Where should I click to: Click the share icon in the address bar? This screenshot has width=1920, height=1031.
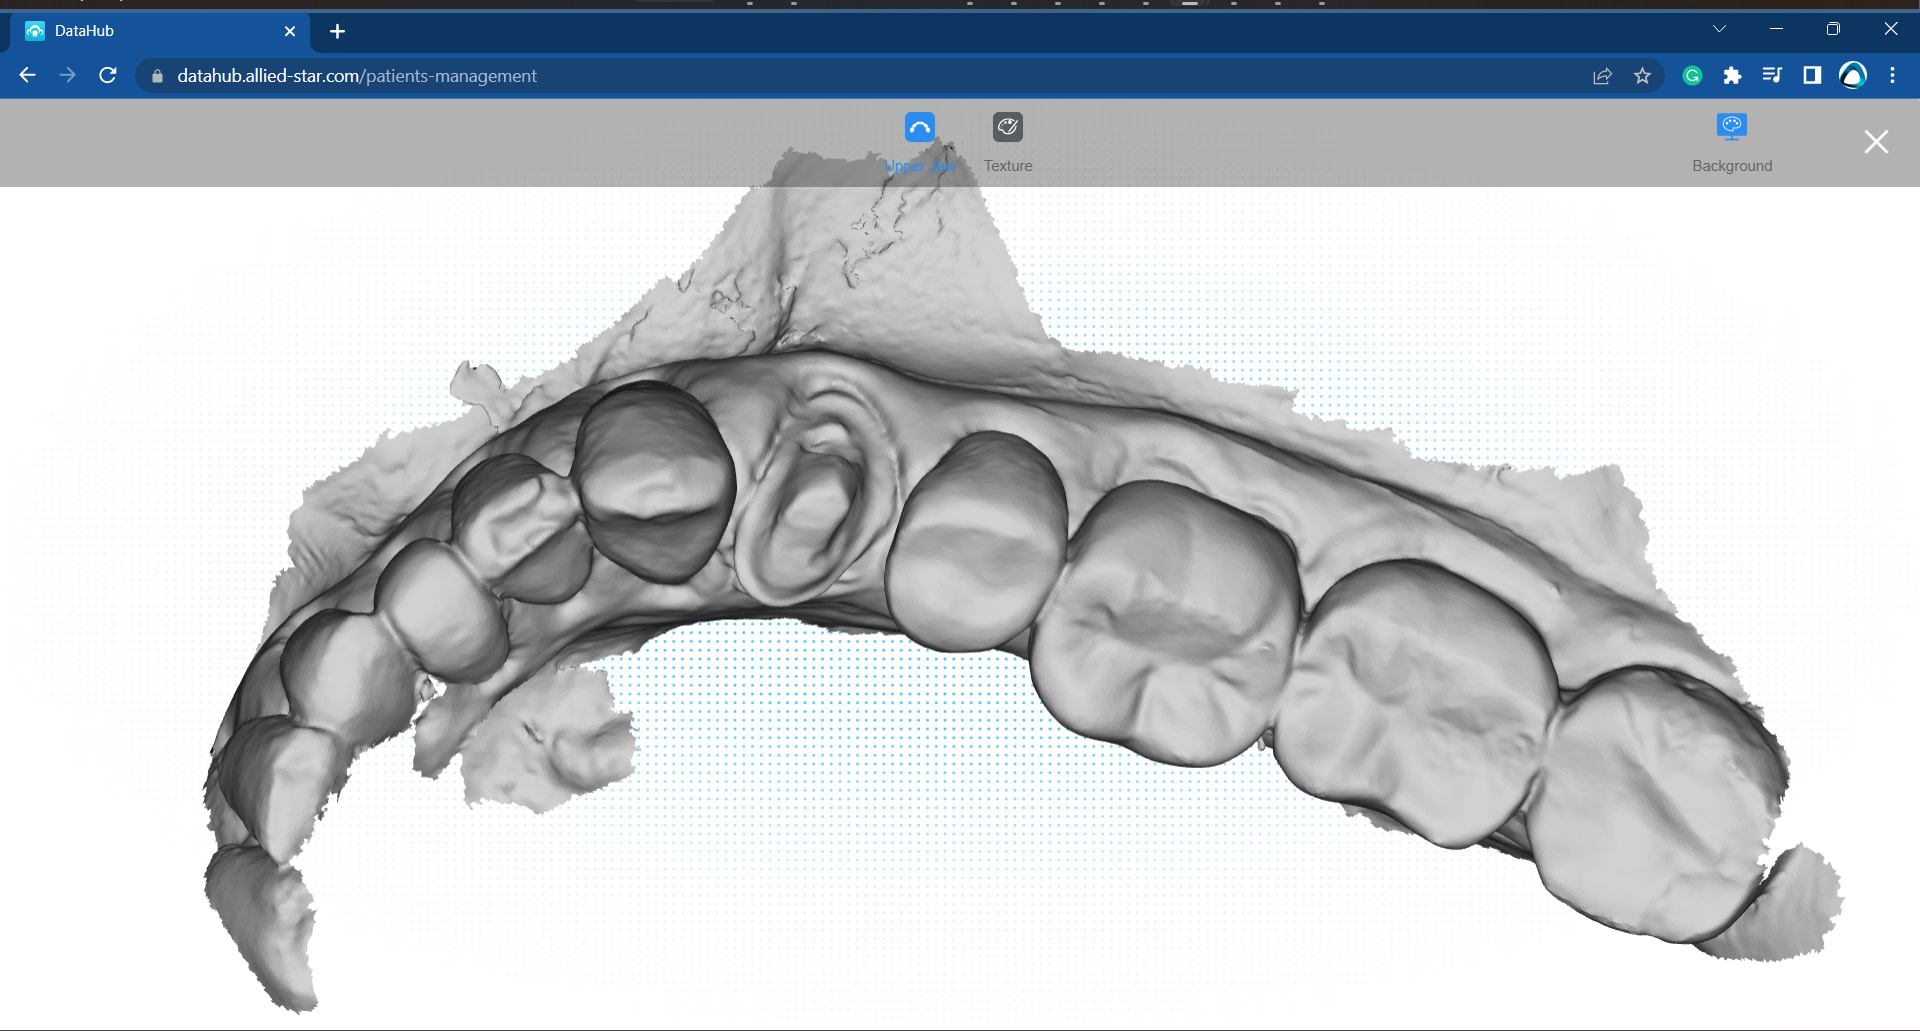pos(1603,75)
